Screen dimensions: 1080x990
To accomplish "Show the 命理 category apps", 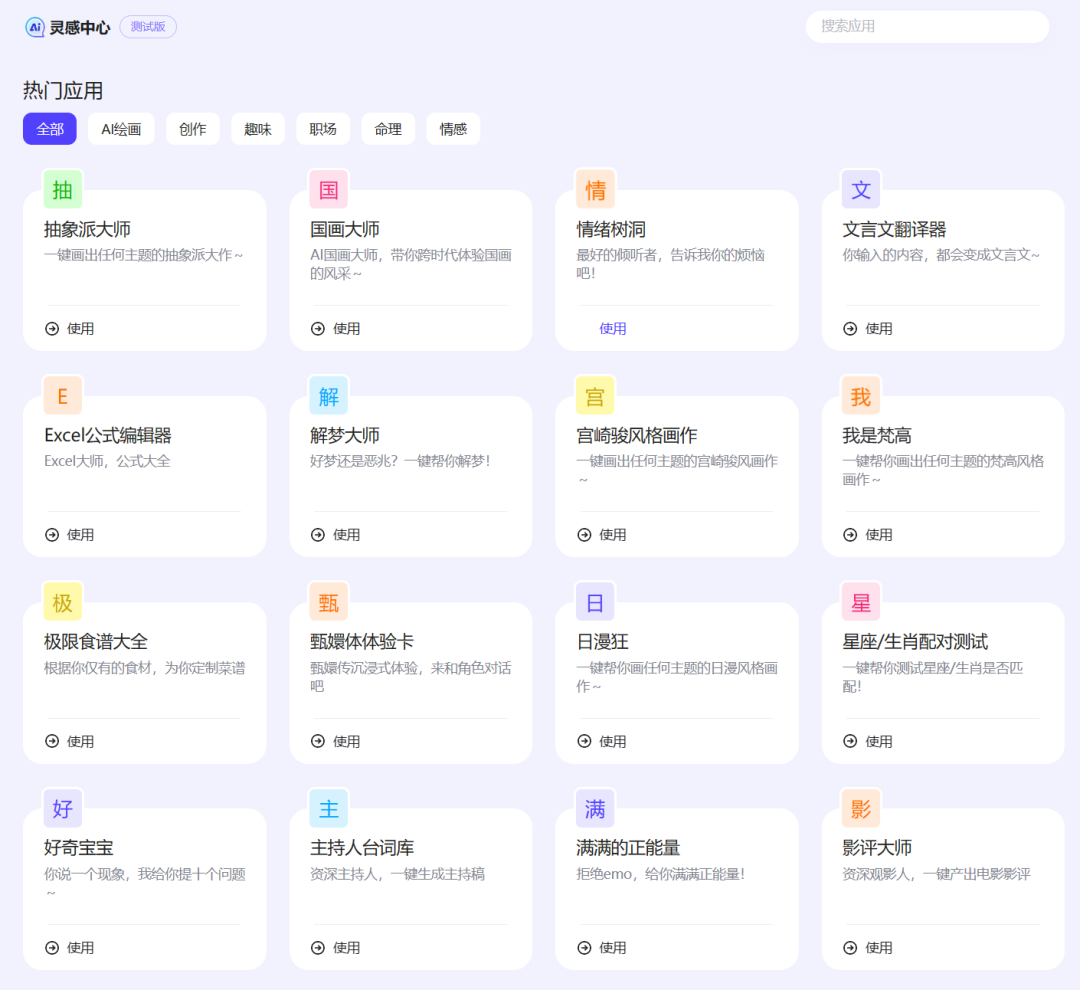I will click(x=388, y=129).
